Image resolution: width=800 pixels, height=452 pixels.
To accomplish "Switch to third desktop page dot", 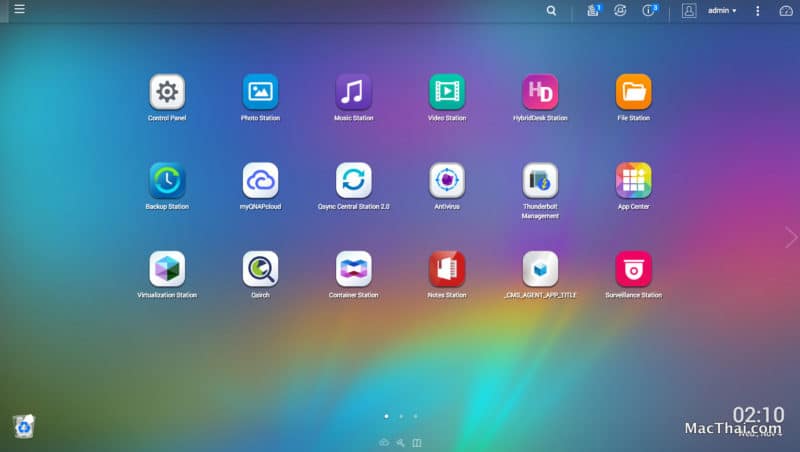I will [x=416, y=416].
